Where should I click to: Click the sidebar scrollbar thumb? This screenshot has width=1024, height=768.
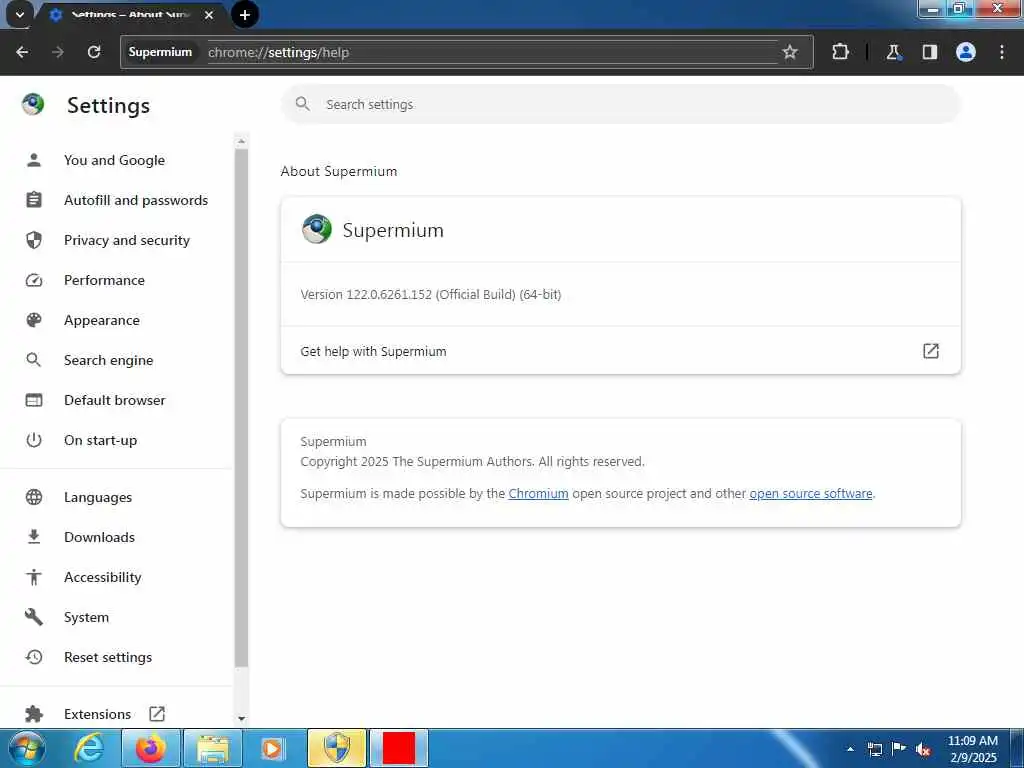[x=242, y=408]
